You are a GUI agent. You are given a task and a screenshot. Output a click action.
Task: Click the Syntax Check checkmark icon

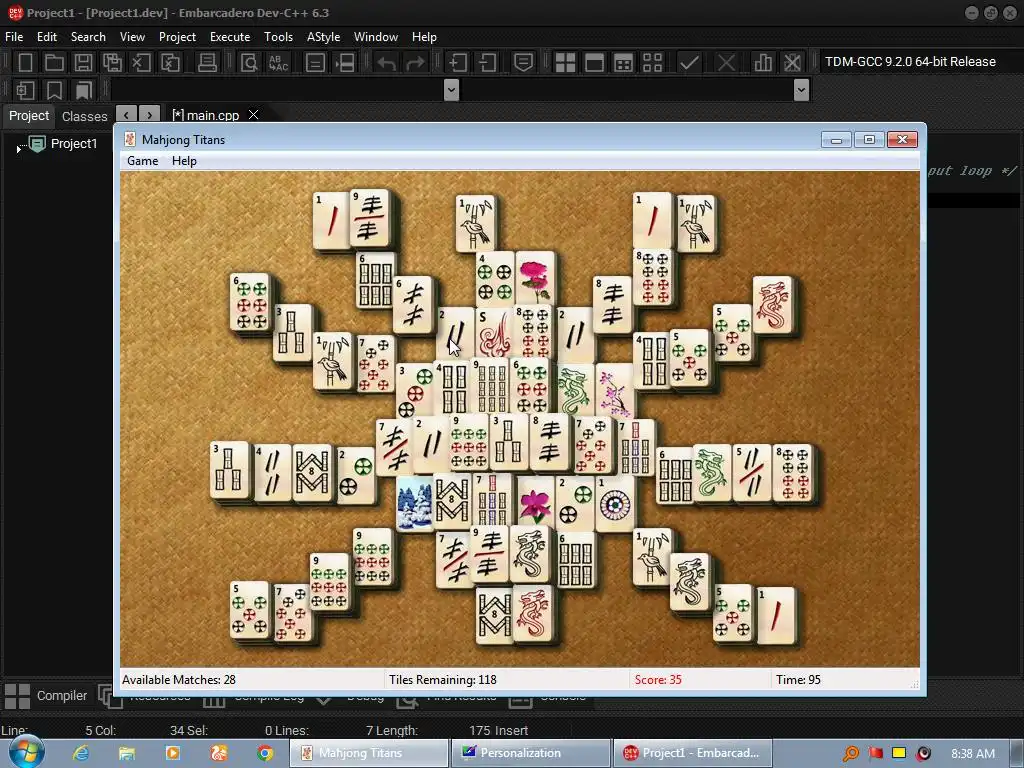coord(689,63)
